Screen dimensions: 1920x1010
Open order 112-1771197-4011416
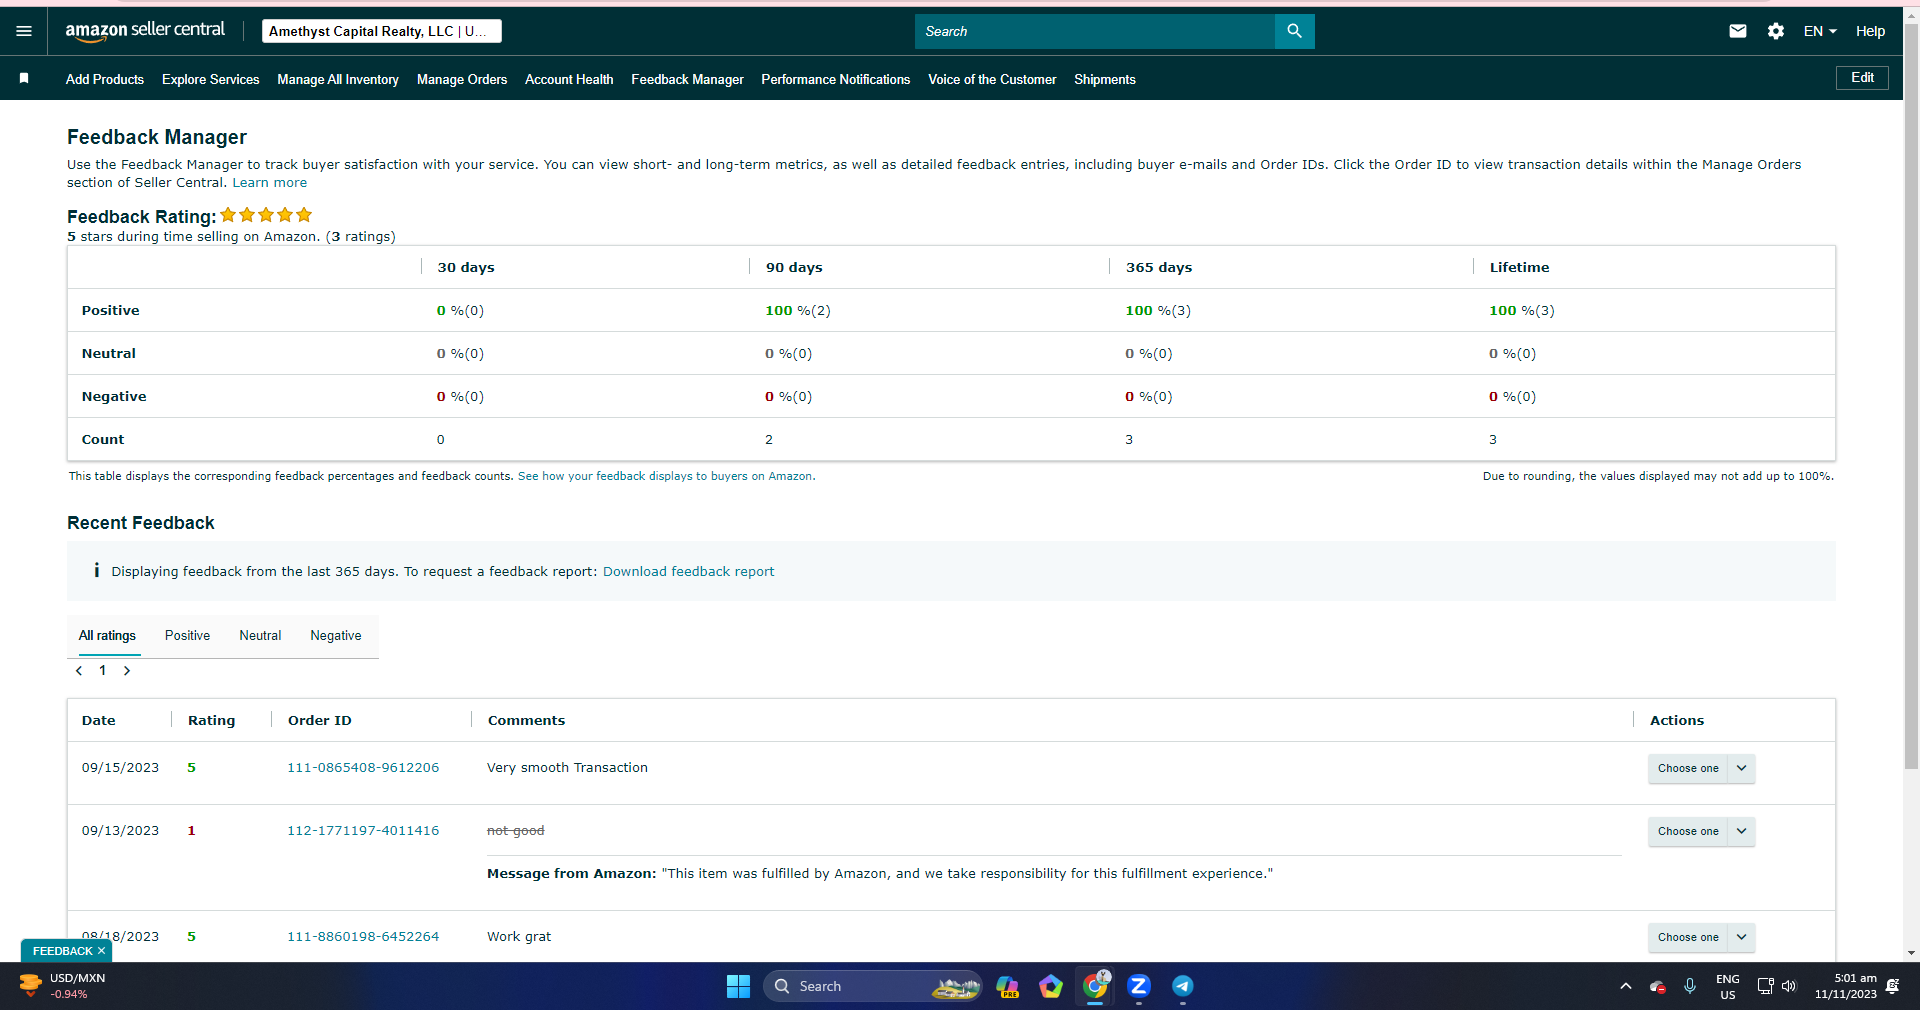(x=363, y=831)
